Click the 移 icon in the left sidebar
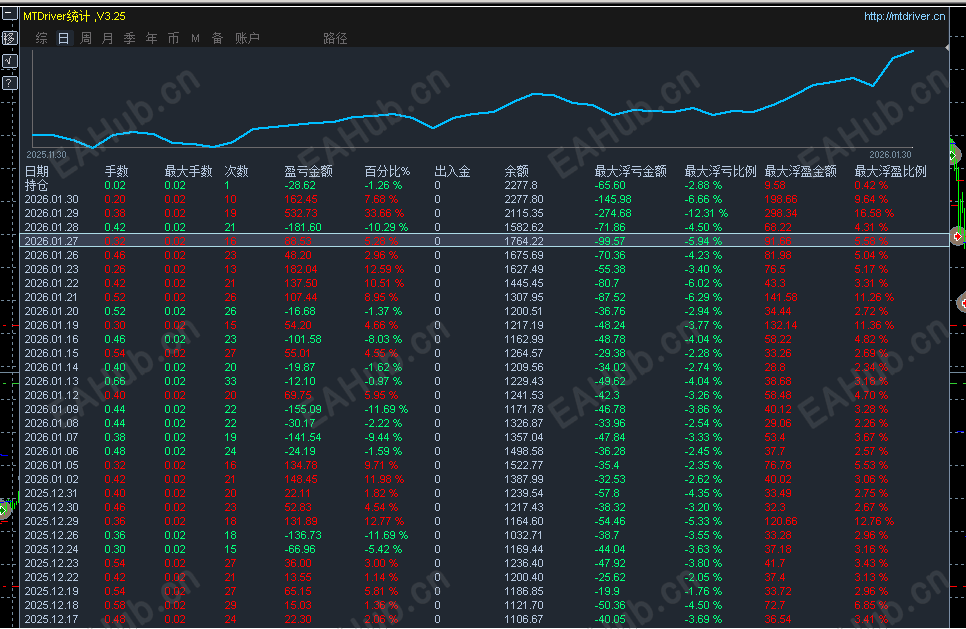966x629 pixels. [x=10, y=38]
